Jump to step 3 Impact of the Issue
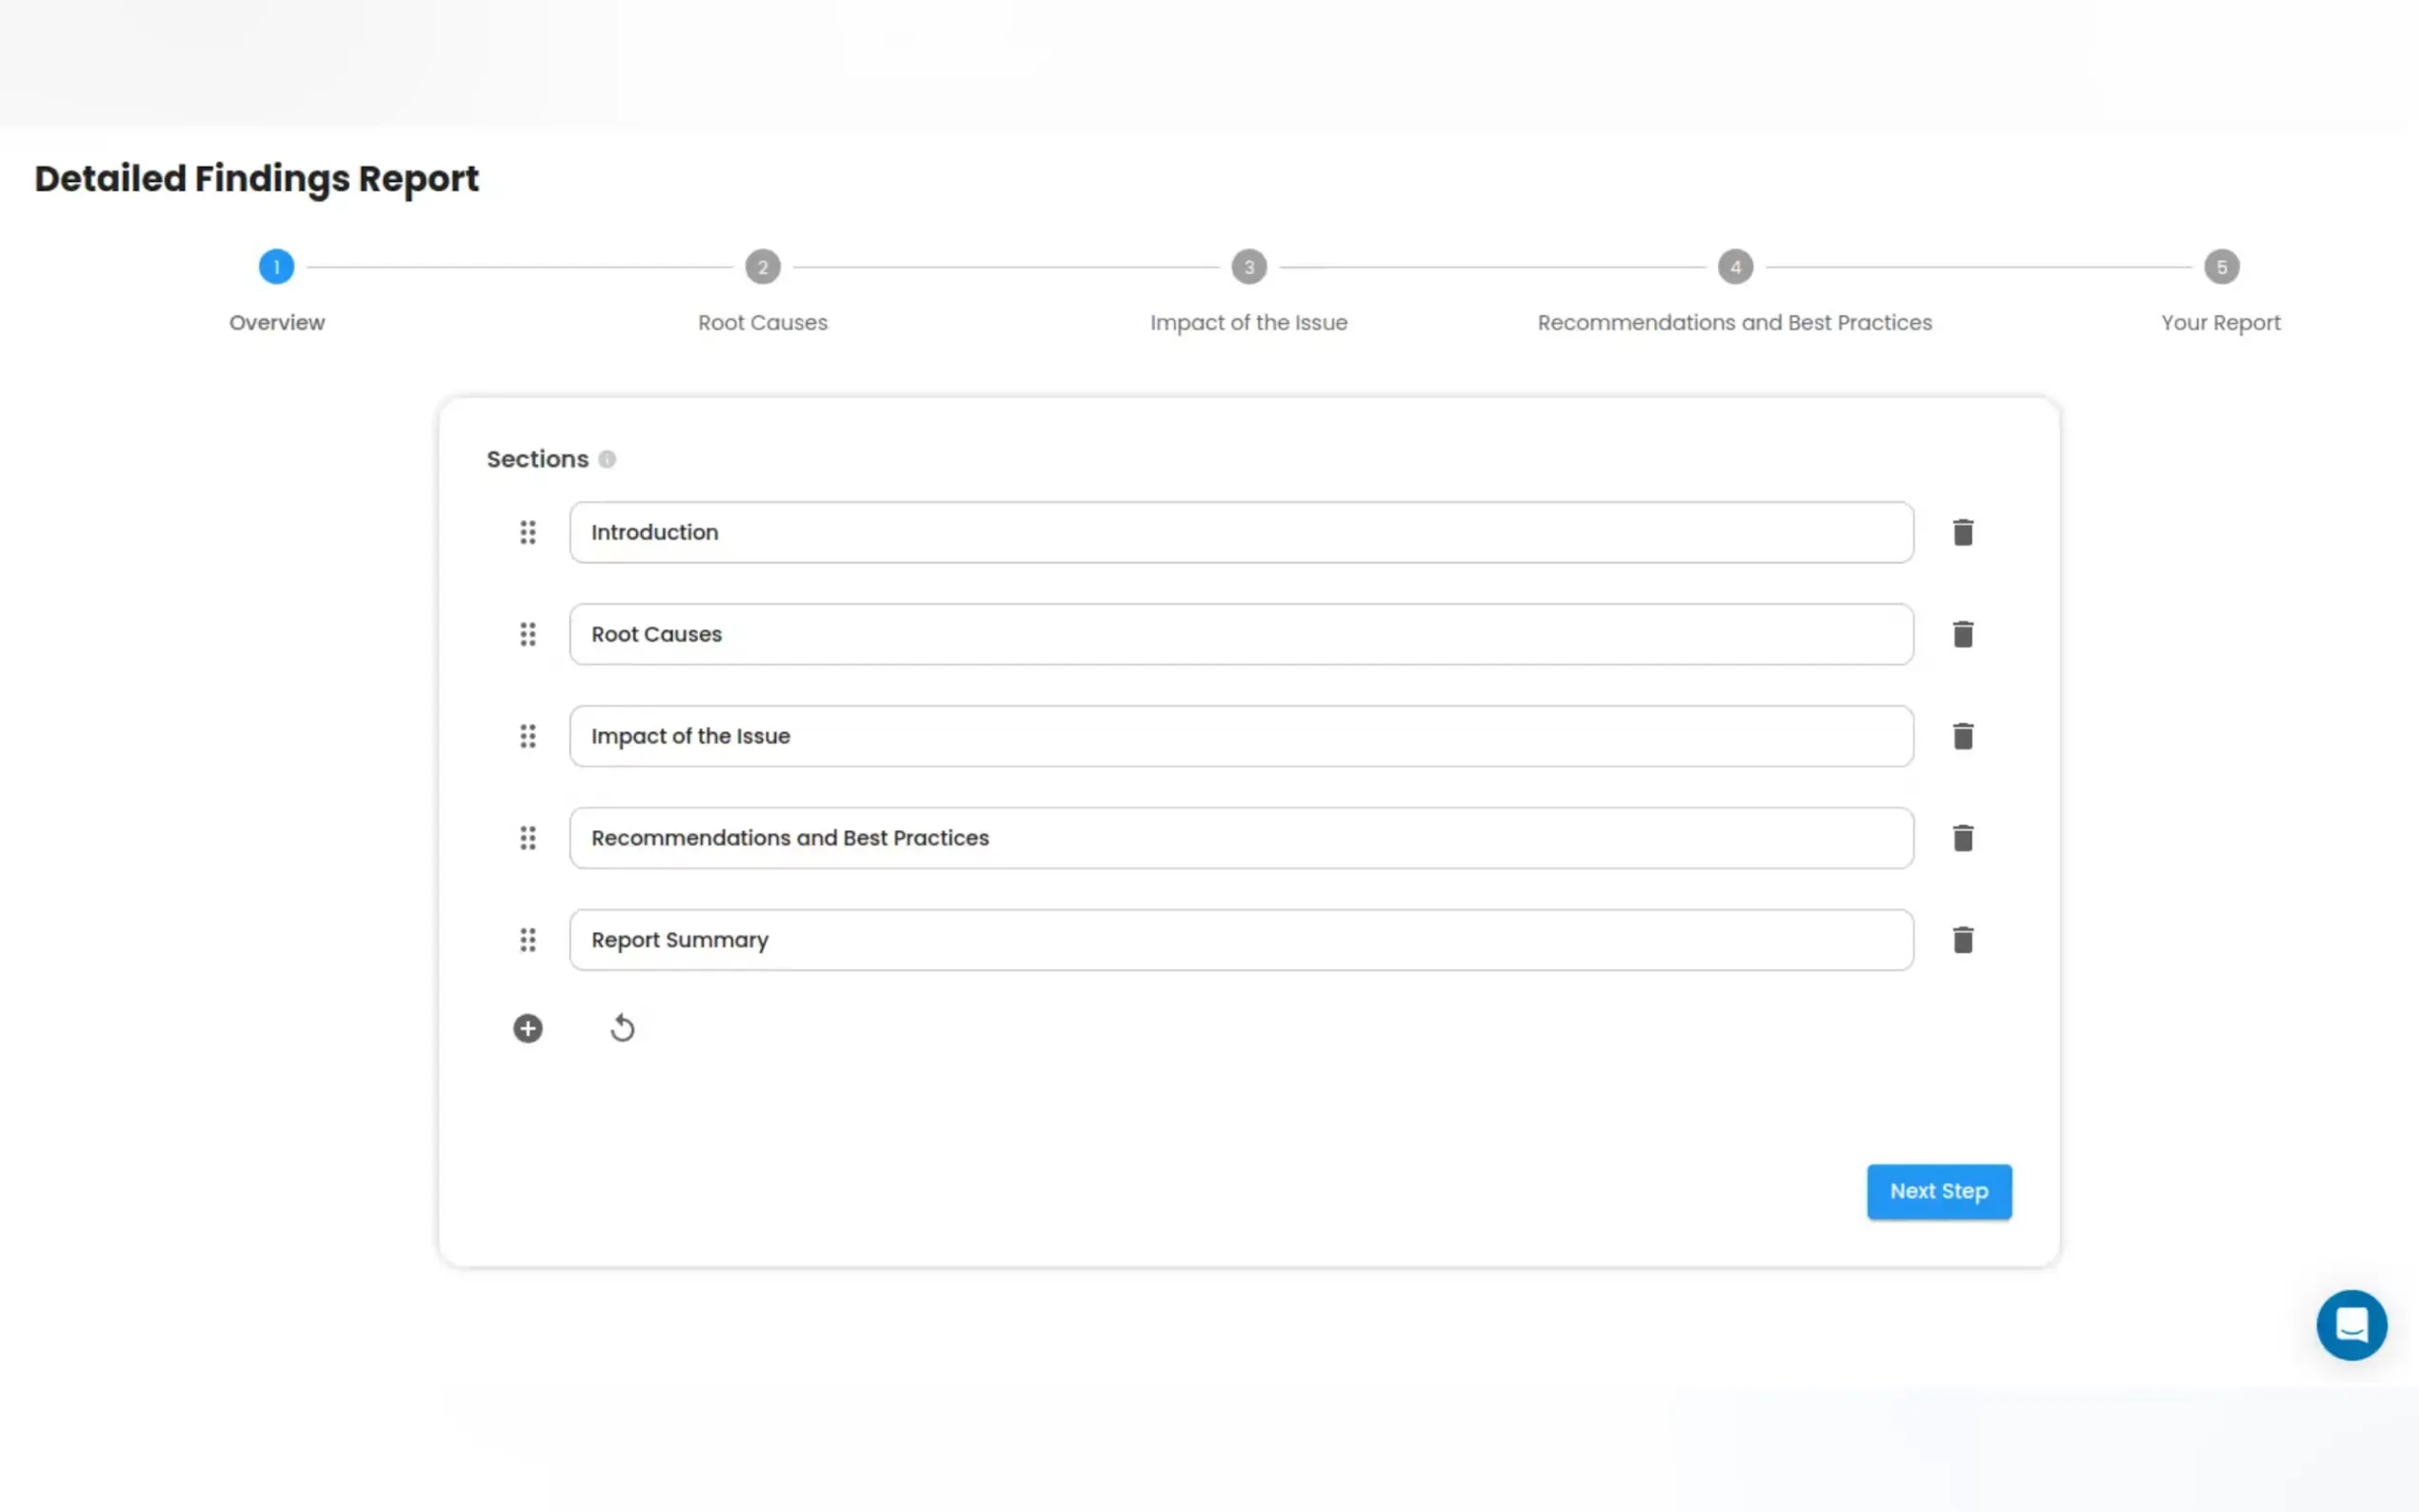Image resolution: width=2419 pixels, height=1512 pixels. pos(1248,267)
